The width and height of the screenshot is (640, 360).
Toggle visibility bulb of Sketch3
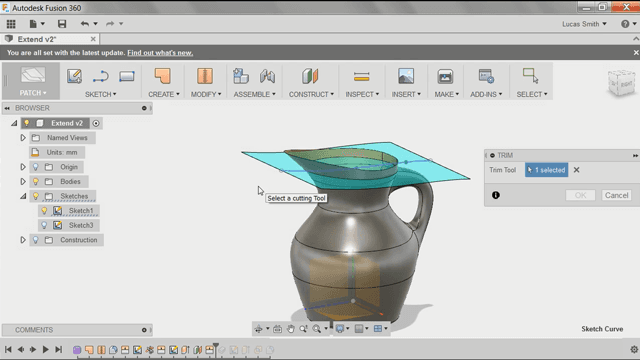pyautogui.click(x=44, y=225)
